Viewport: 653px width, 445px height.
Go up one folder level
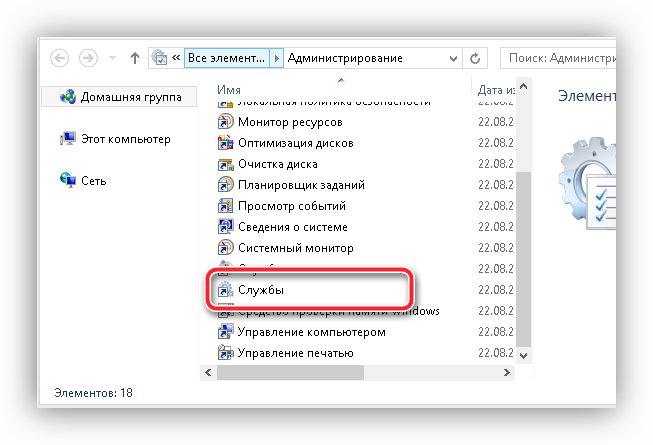(135, 58)
